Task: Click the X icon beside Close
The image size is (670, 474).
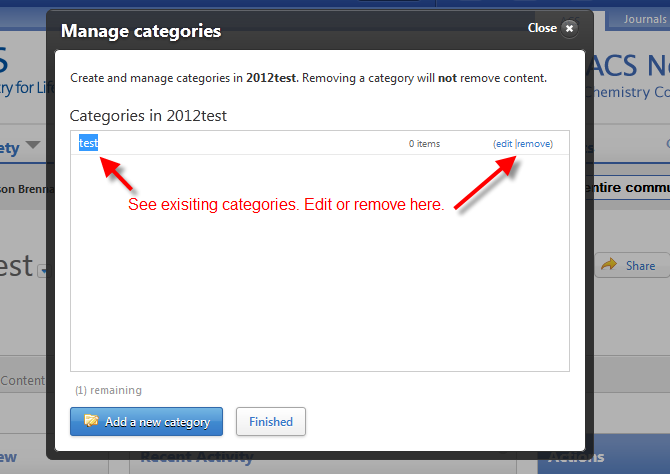Action: (x=569, y=29)
